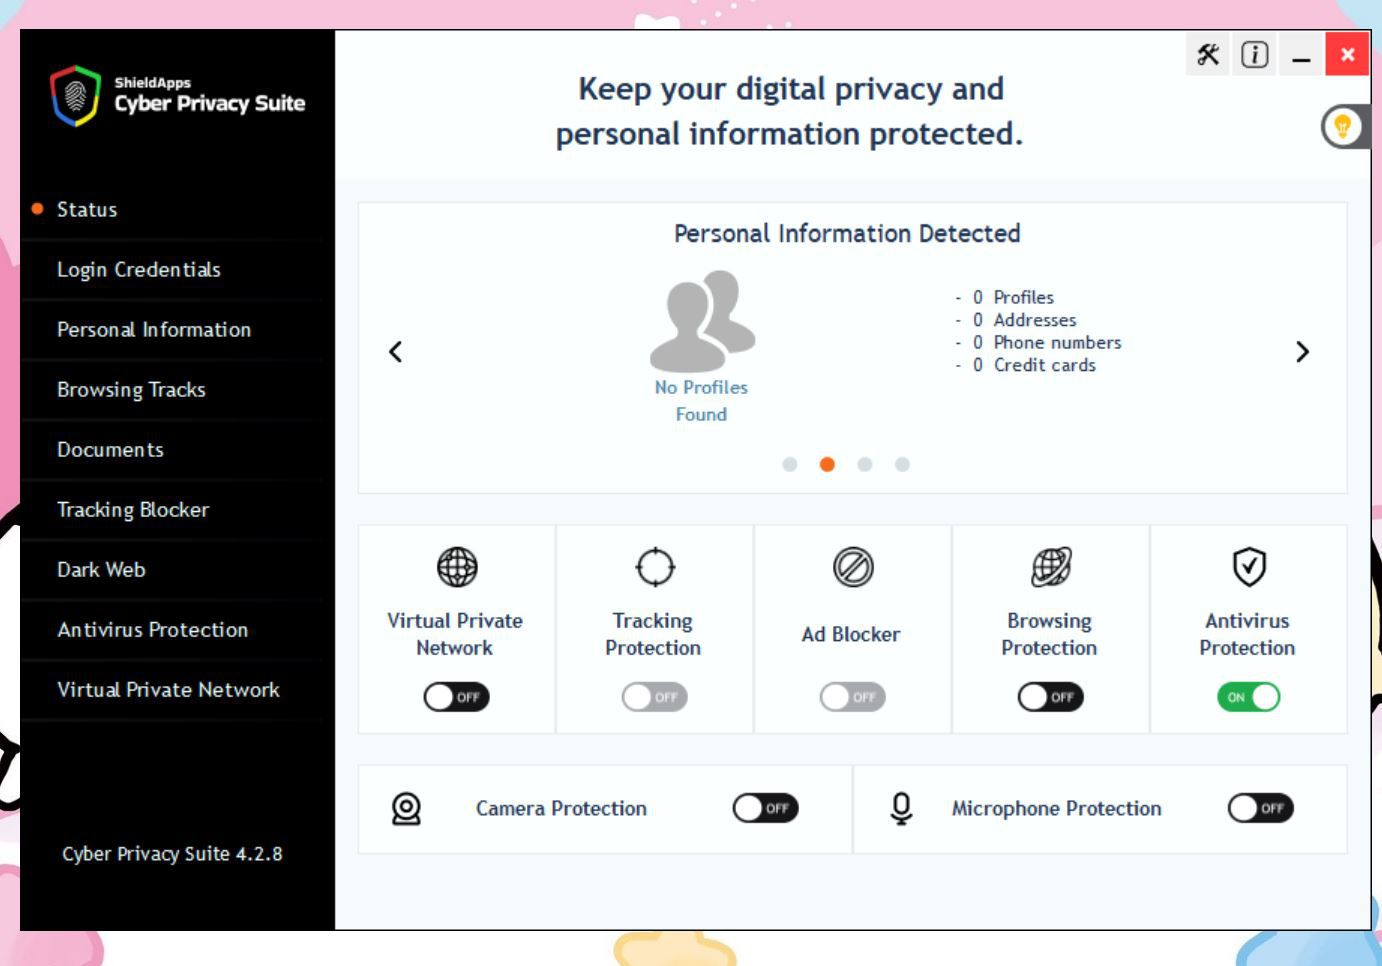This screenshot has height=966, width=1382.
Task: Enable the Microphone Protection switch
Action: coord(1261,808)
